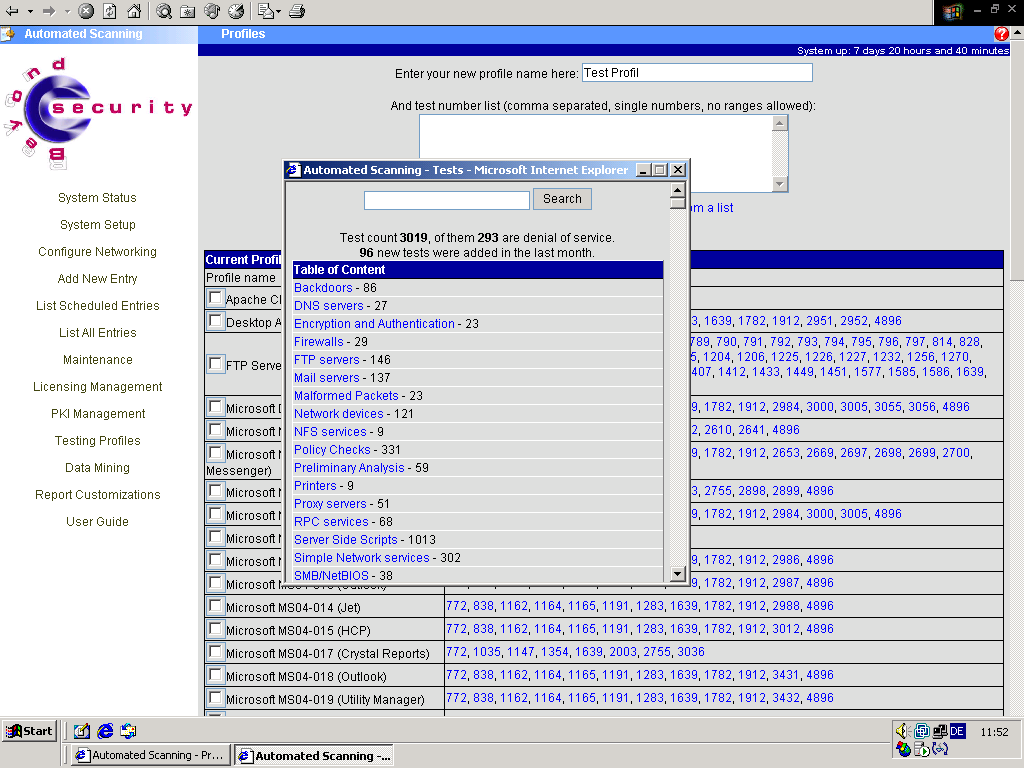
Task: Open the Favorites folder icon
Action: coord(188,11)
